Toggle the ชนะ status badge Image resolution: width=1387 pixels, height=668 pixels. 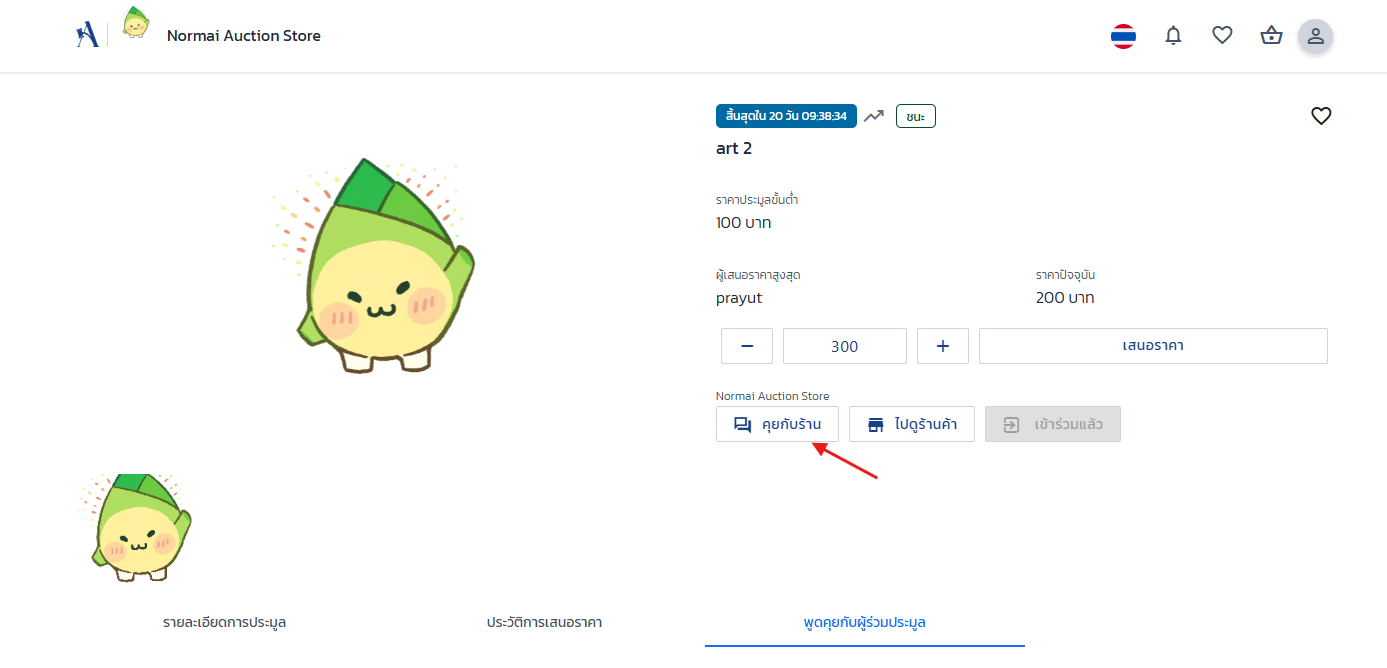pyautogui.click(x=915, y=115)
